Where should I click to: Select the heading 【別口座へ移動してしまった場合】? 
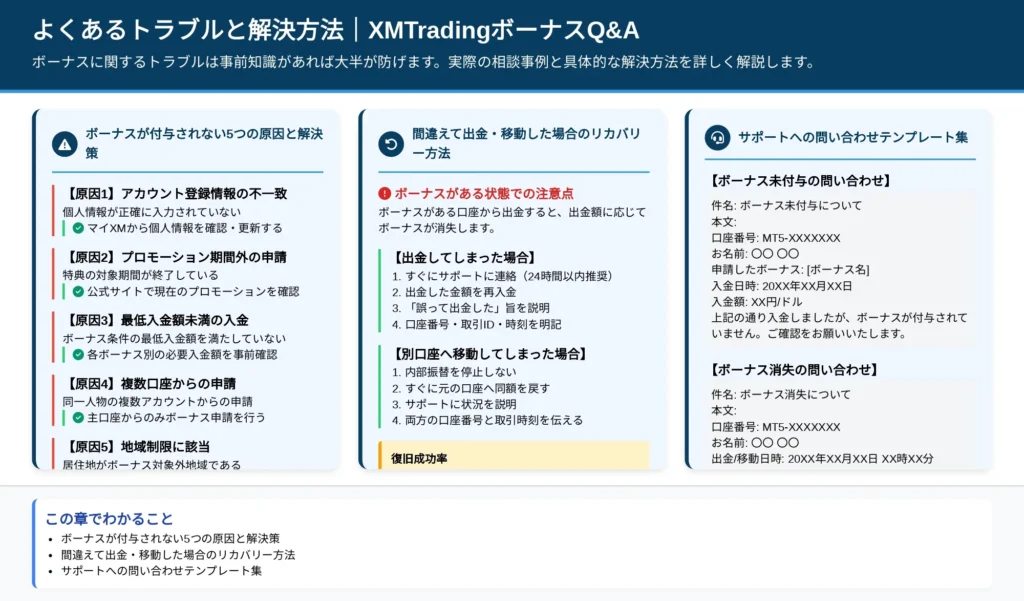point(488,354)
